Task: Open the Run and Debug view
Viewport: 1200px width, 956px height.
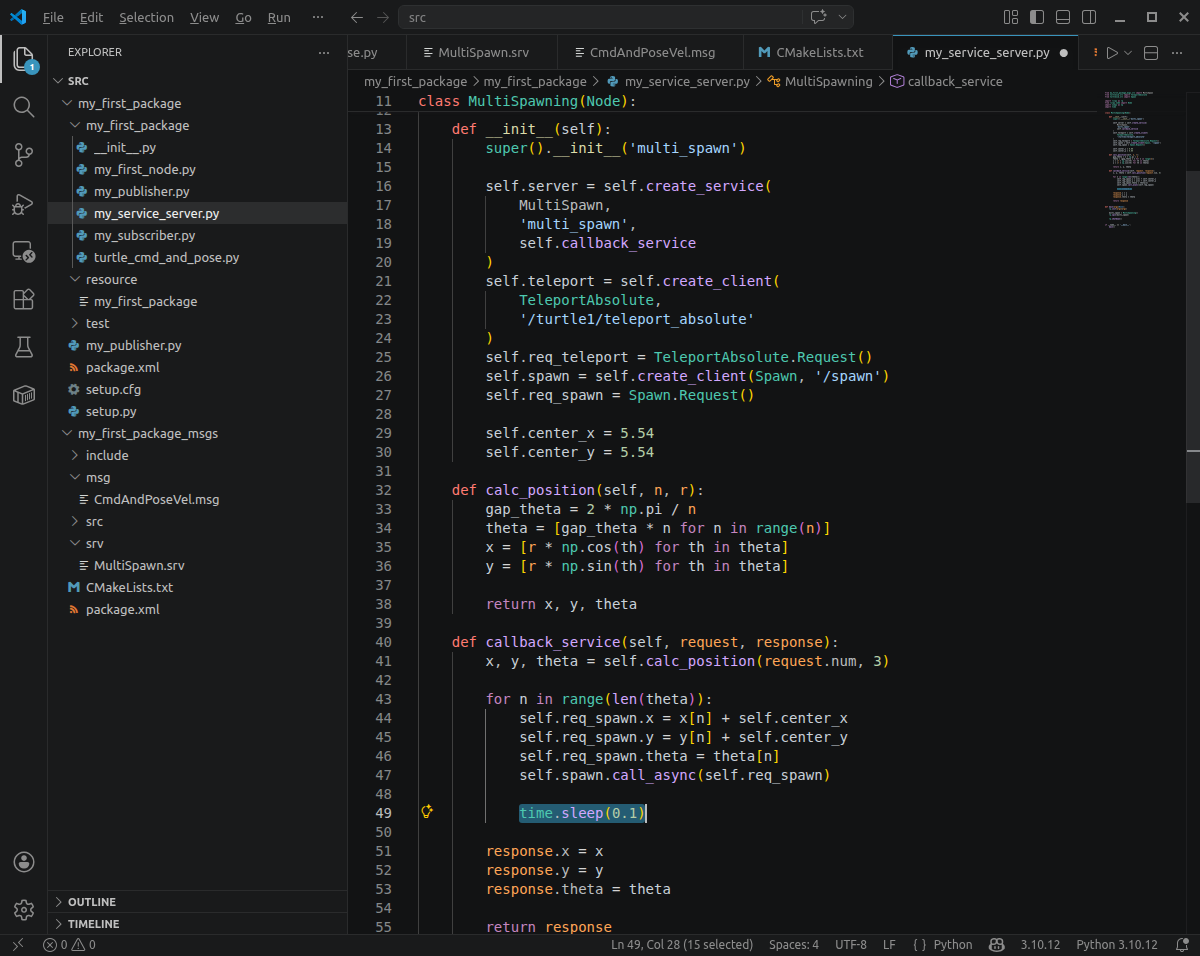Action: 24,203
